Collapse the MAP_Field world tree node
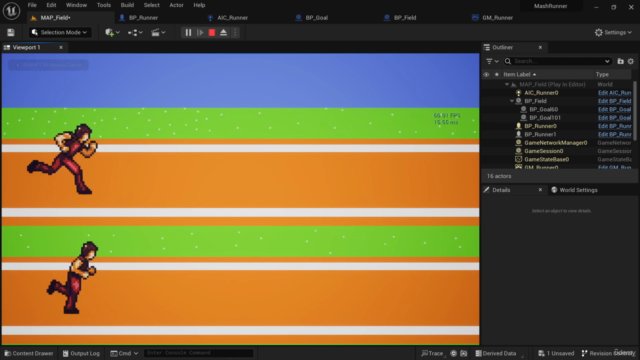The image size is (640, 360). [x=507, y=84]
